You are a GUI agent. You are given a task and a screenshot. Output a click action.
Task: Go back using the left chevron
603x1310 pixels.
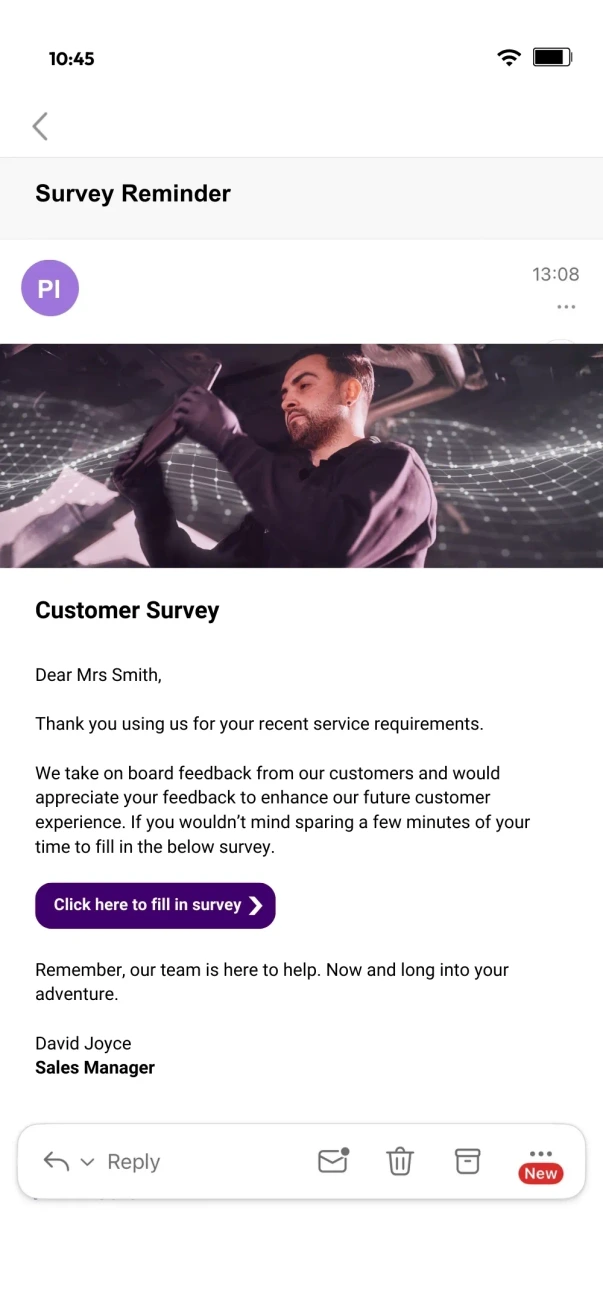click(40, 126)
